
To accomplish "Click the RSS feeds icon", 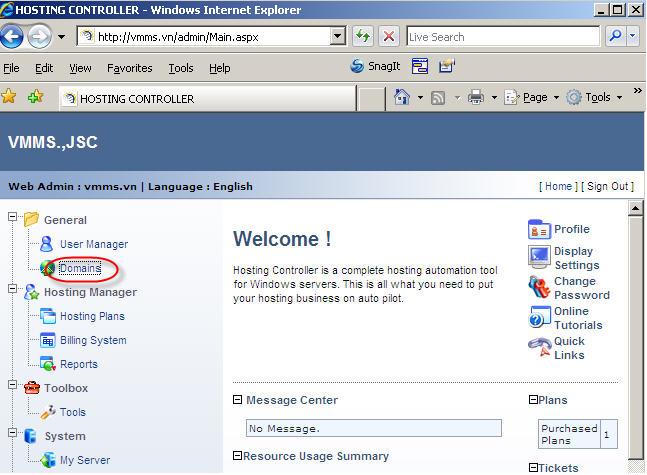I will click(x=438, y=98).
